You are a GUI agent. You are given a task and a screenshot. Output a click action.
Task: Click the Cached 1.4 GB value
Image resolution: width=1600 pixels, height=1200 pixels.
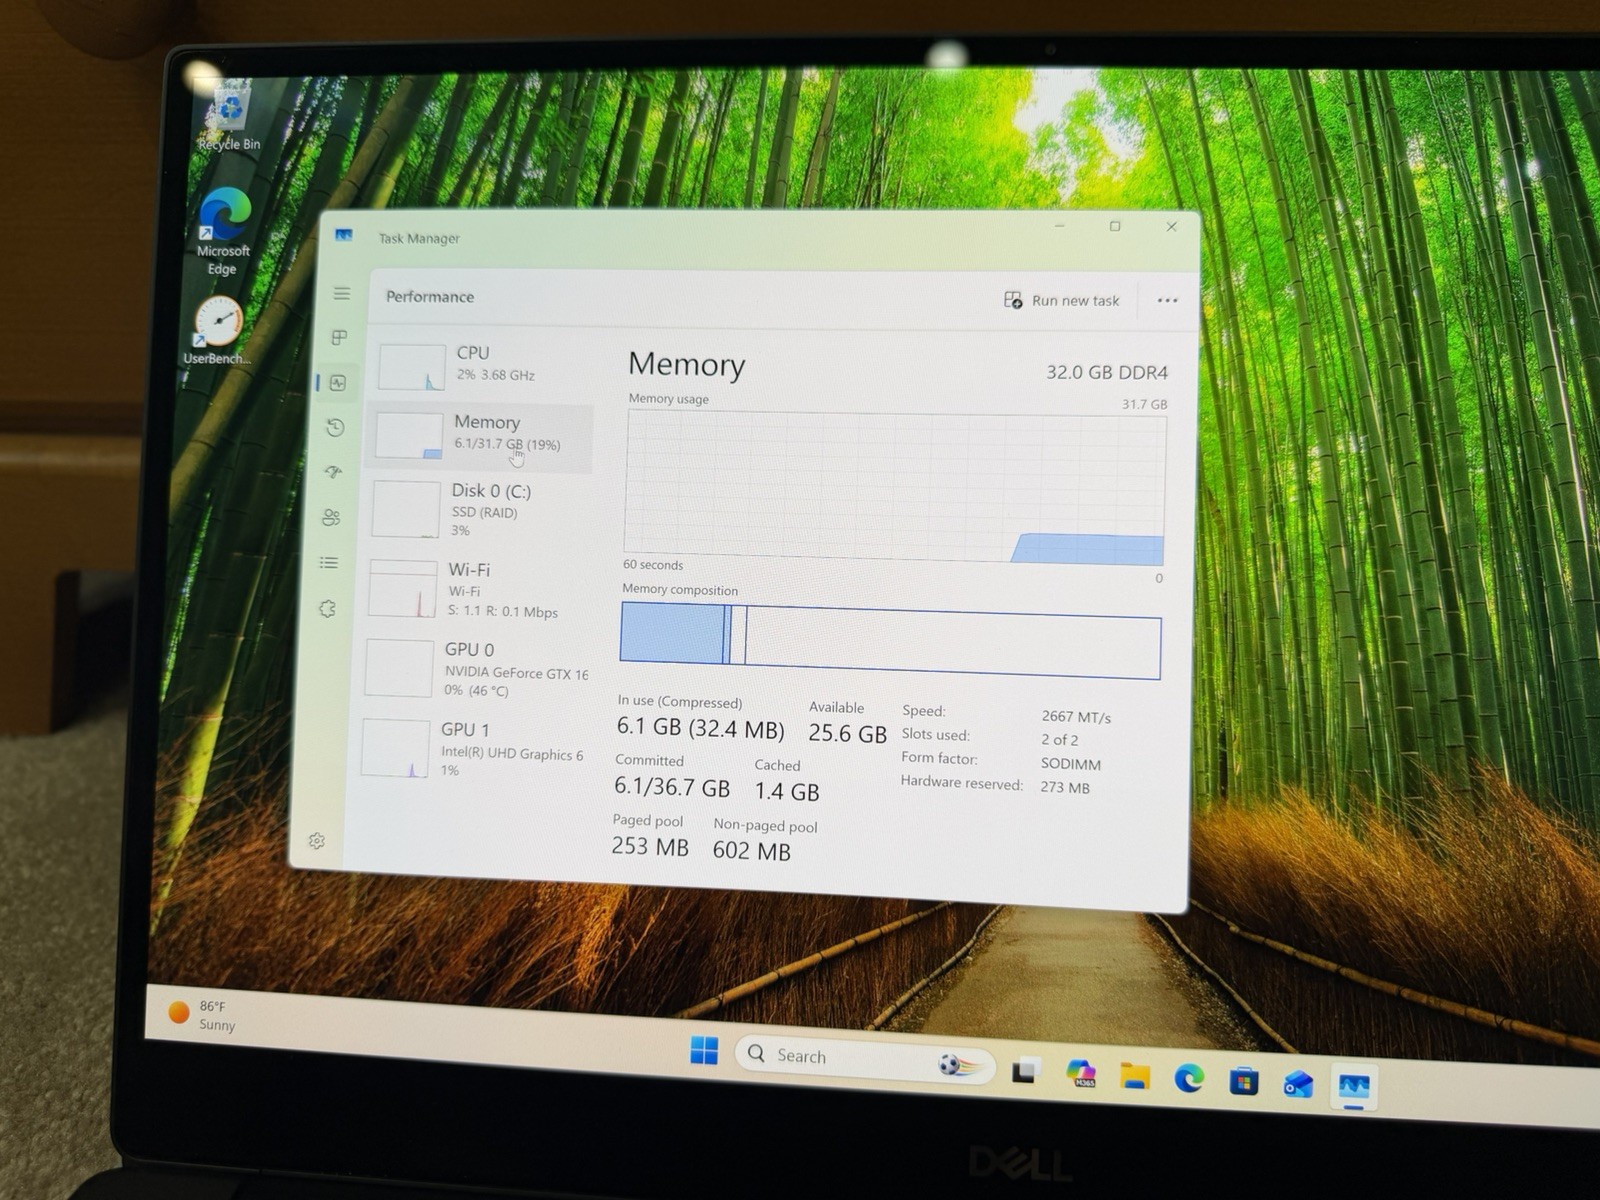click(787, 792)
